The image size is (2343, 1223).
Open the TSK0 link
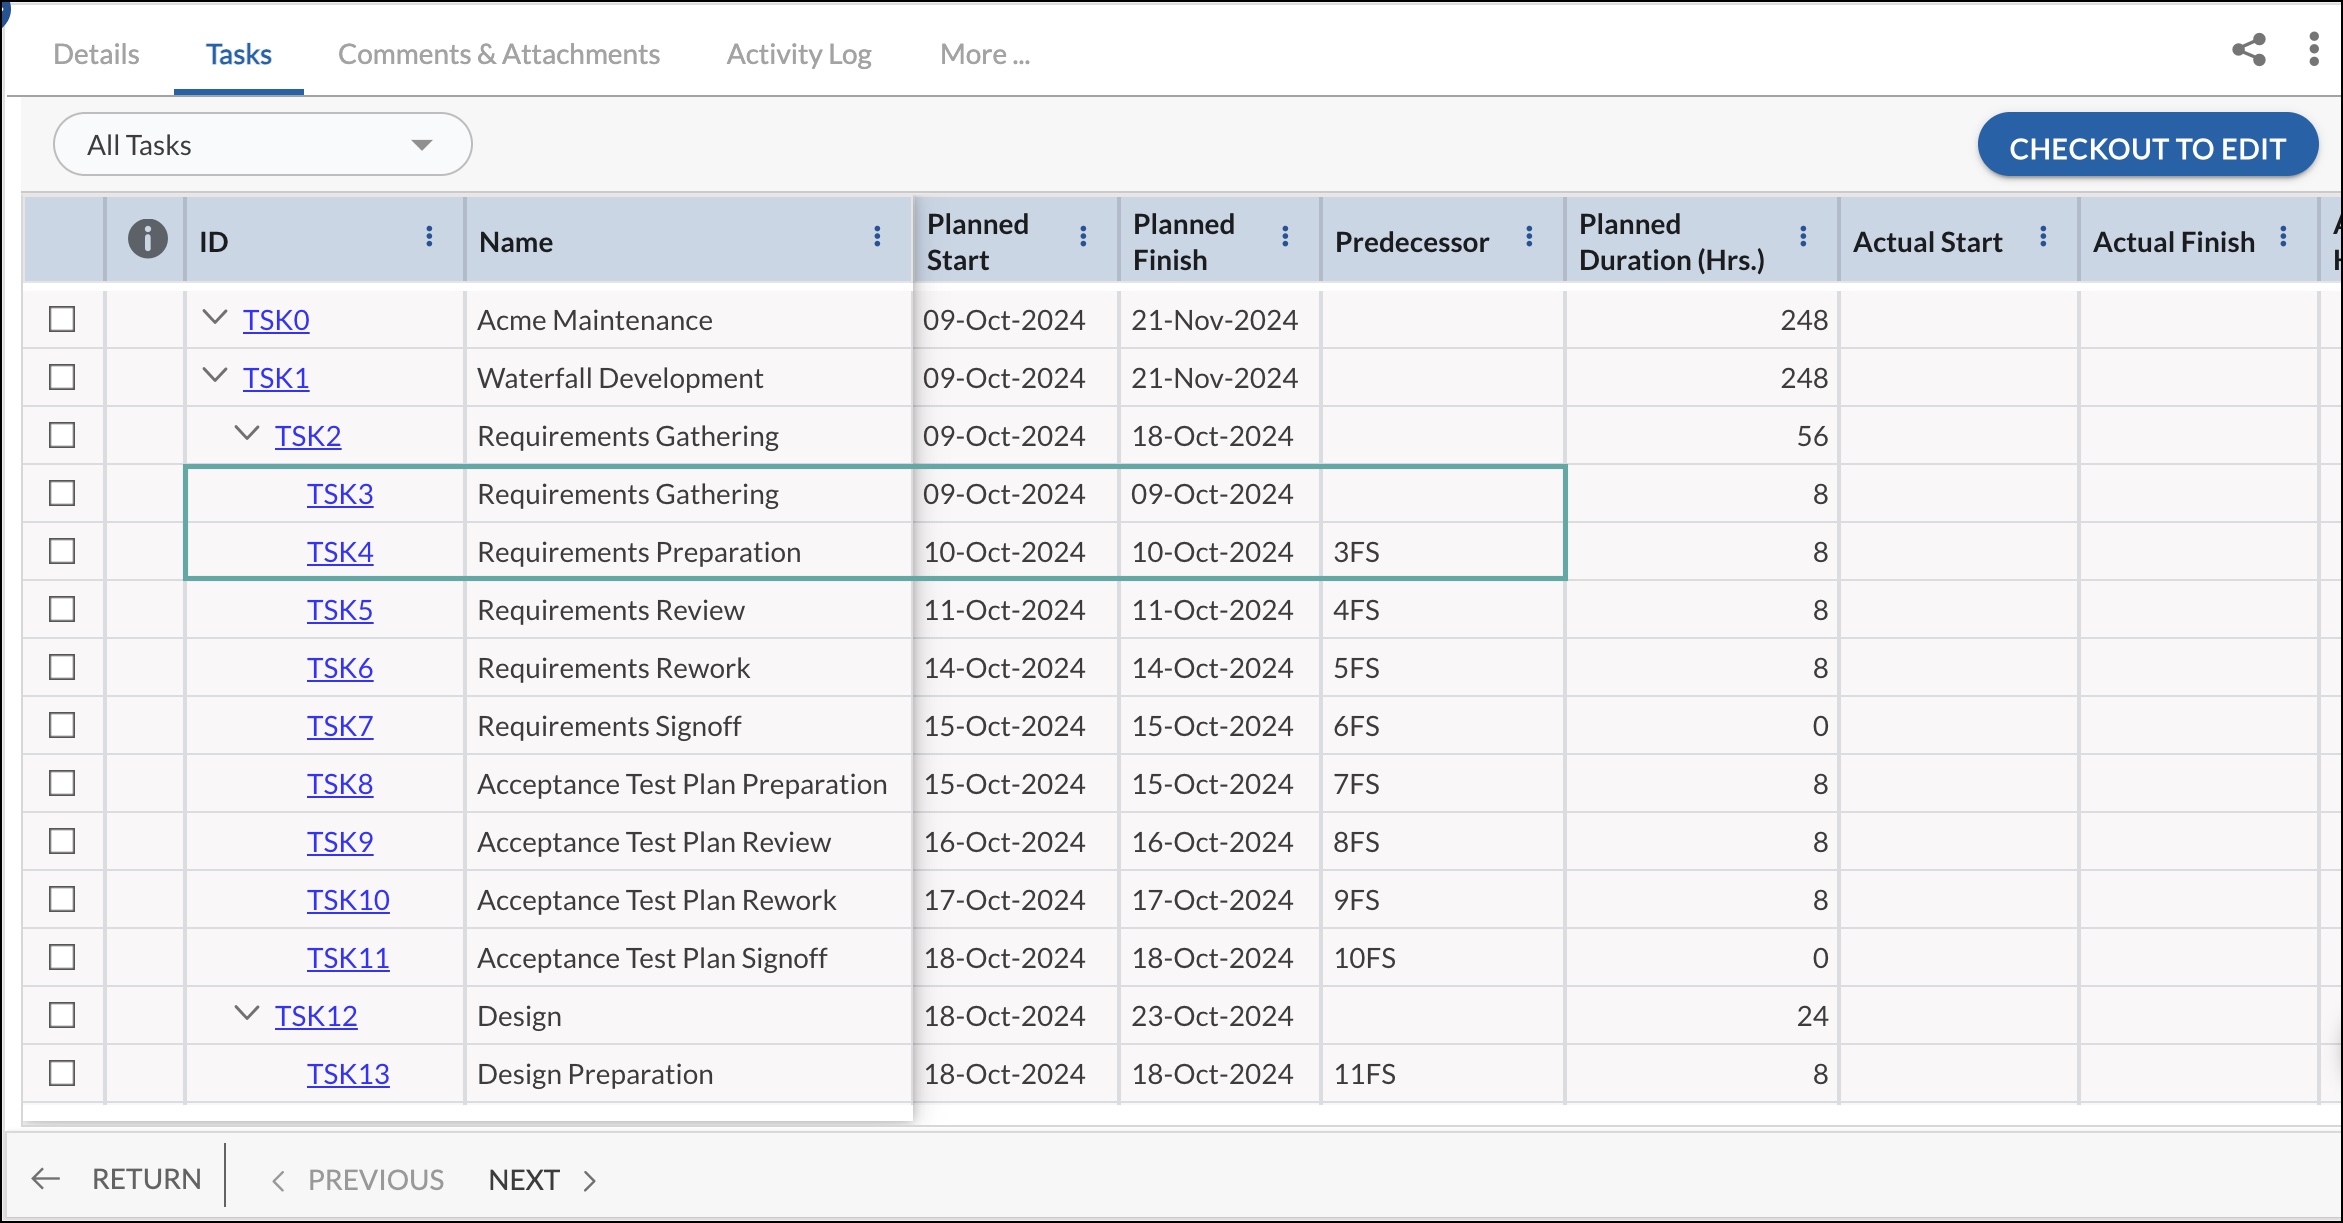pos(276,320)
